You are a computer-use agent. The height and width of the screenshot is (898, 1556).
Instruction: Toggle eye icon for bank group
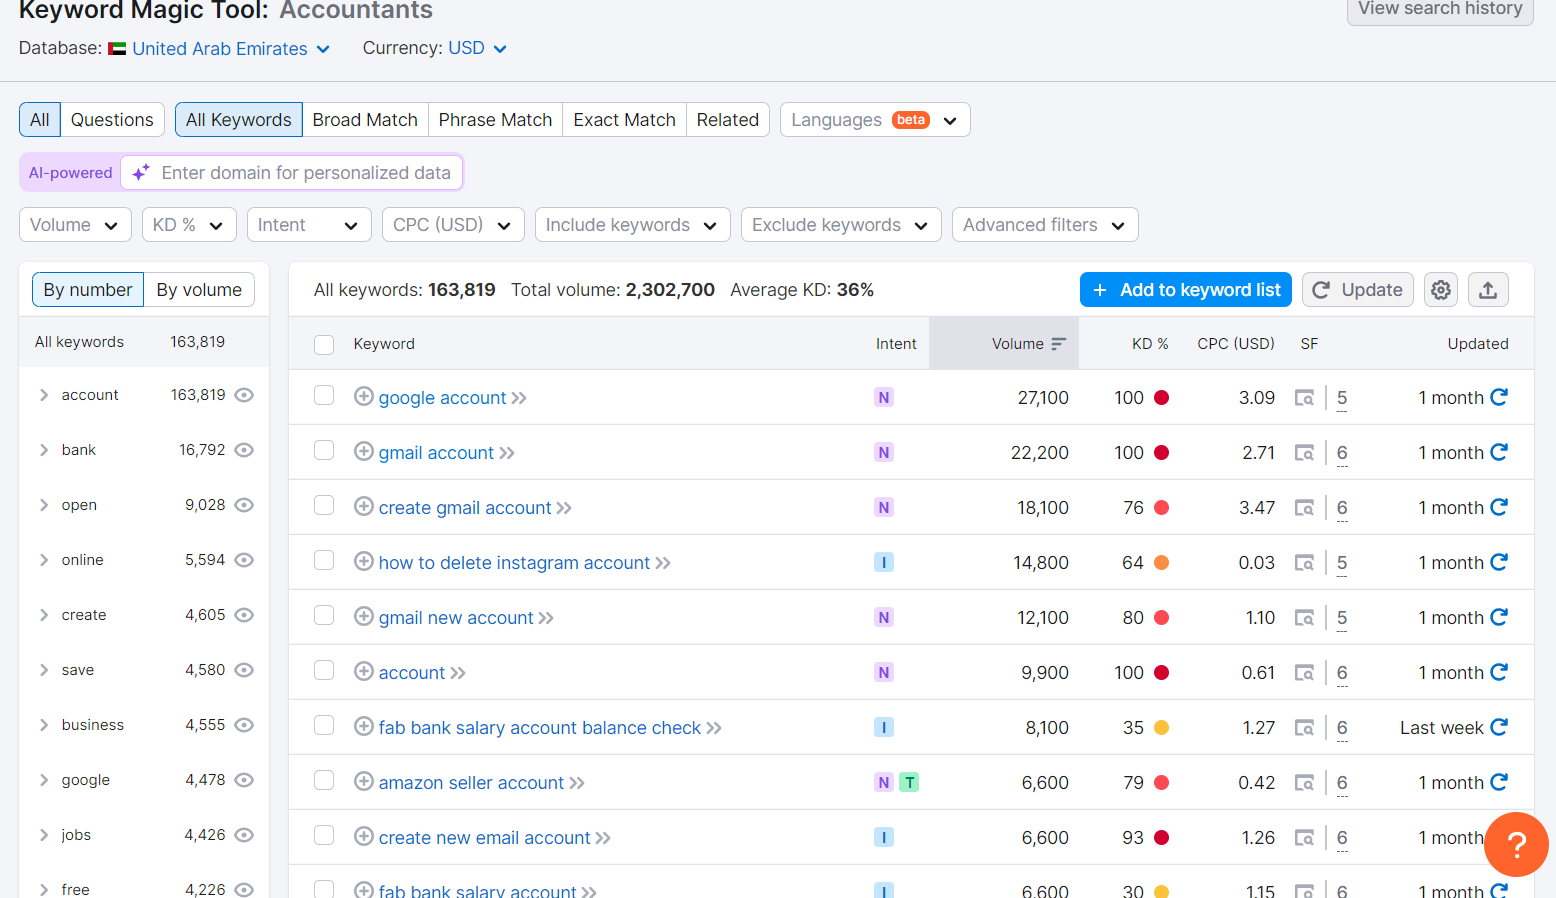244,450
